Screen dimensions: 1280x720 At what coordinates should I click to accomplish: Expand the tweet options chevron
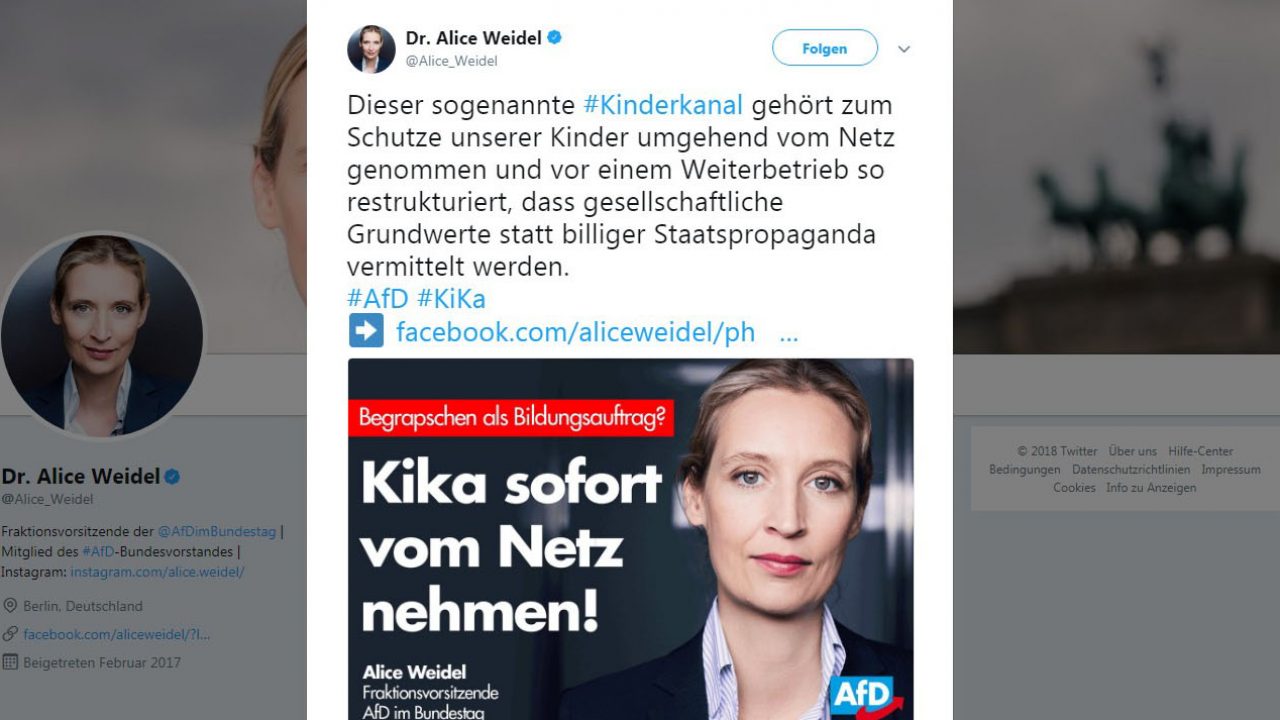click(x=904, y=49)
